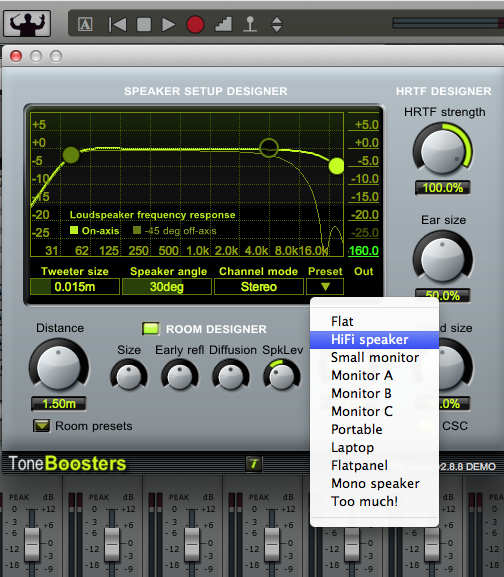Open the Room presets dropdown

42,426
